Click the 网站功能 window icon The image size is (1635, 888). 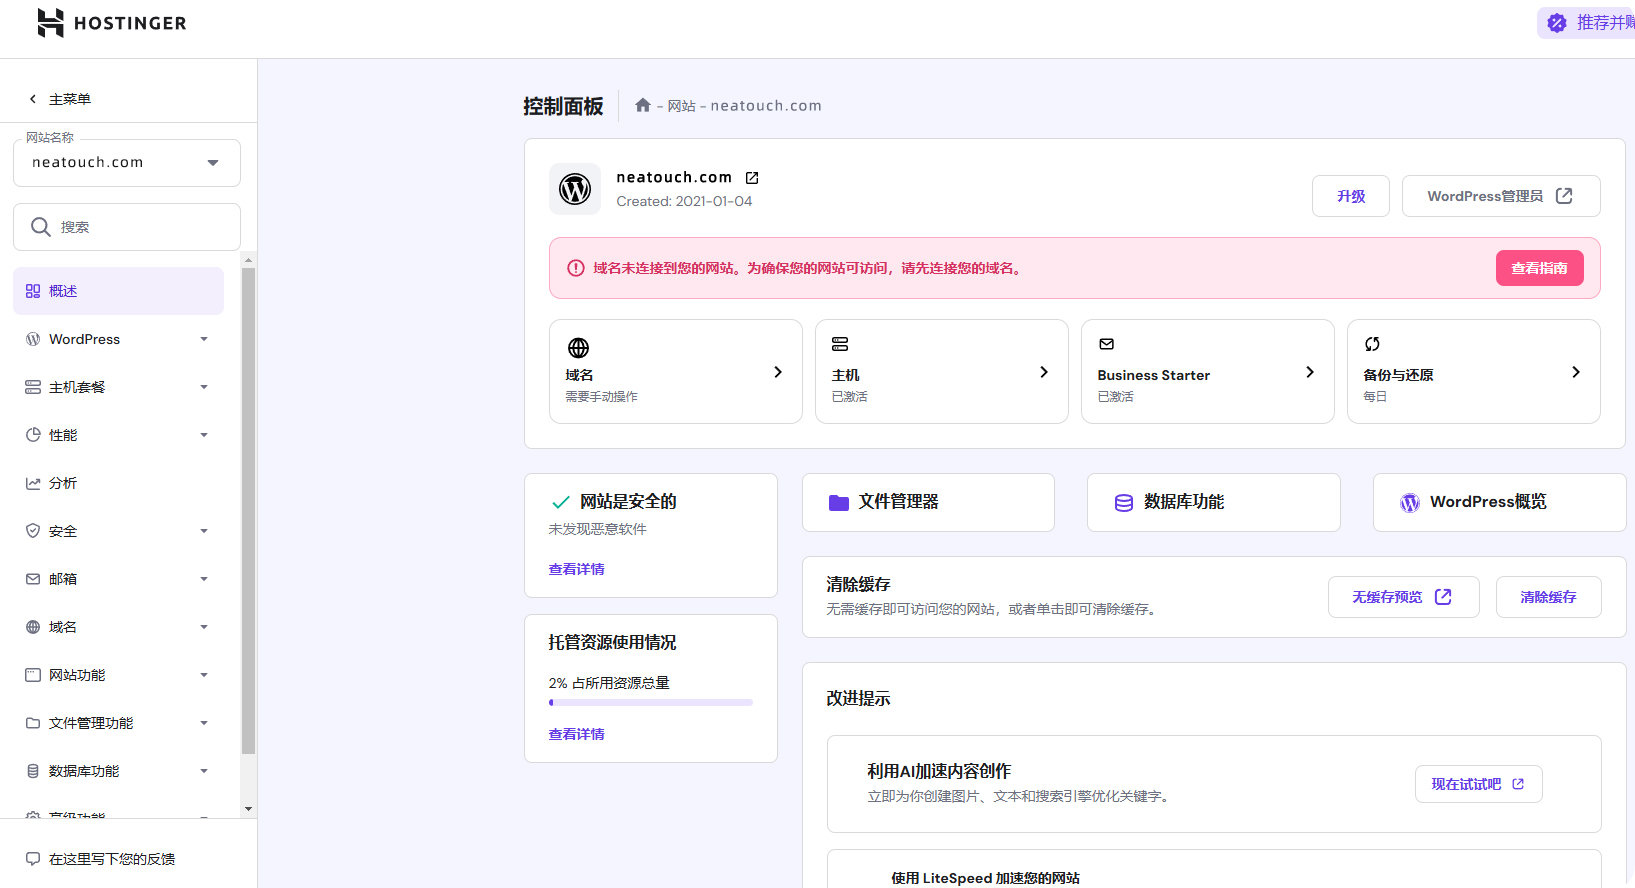[33, 675]
